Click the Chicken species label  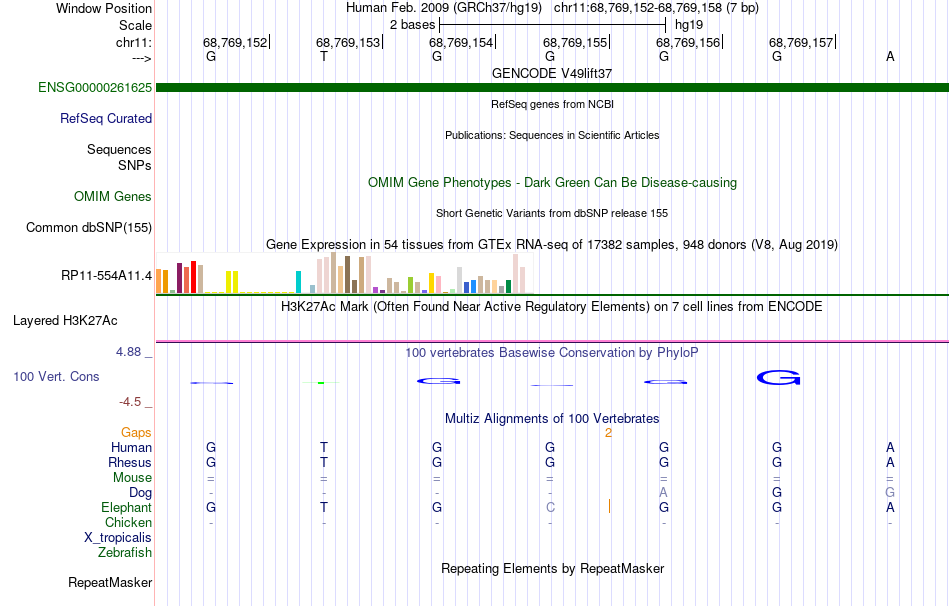(128, 522)
